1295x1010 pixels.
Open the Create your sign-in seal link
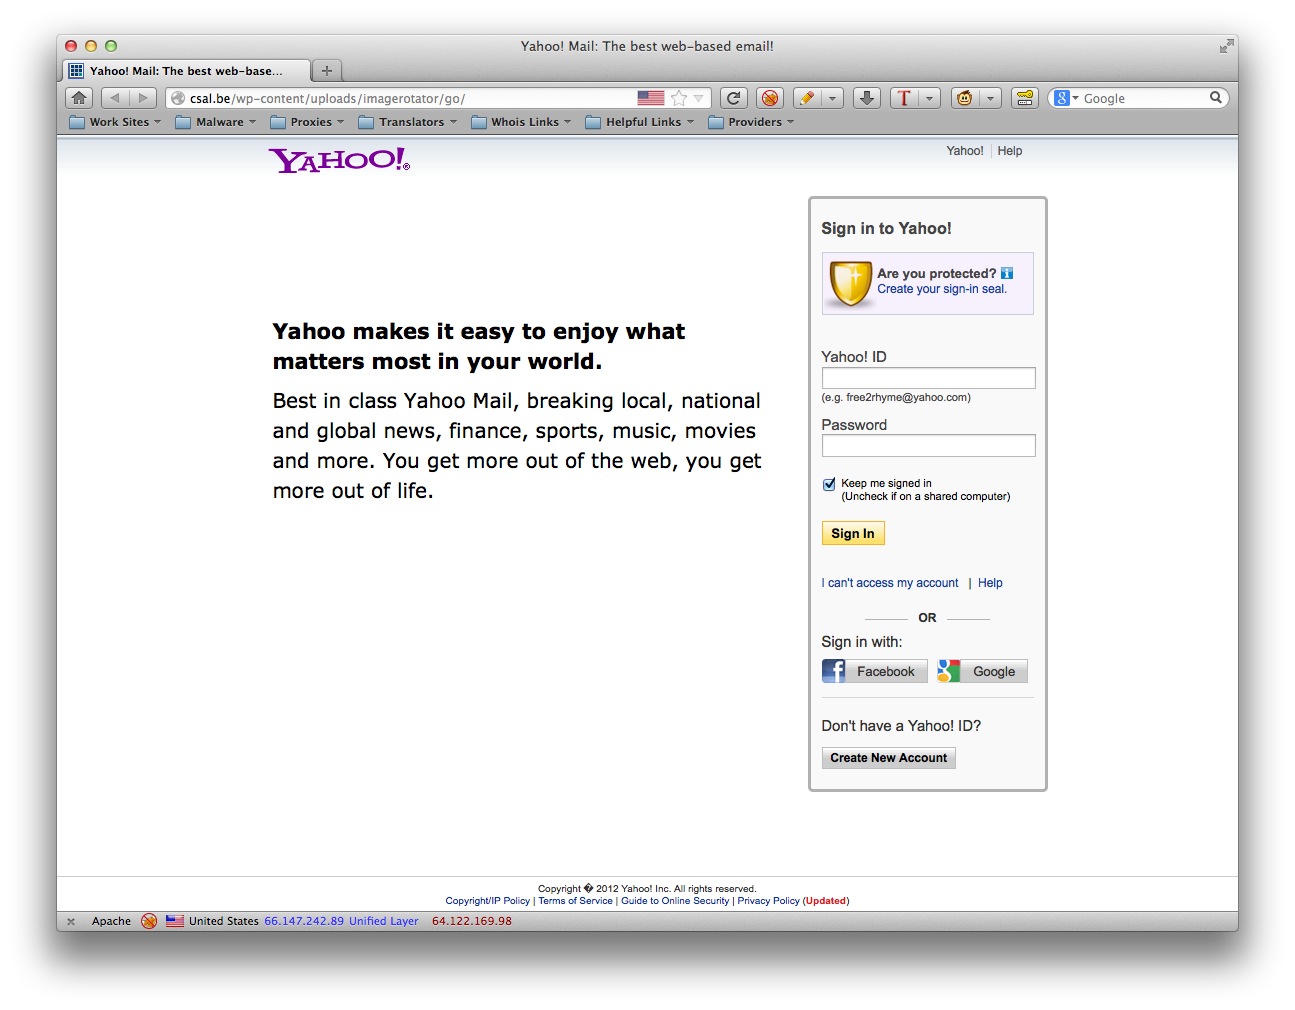pos(942,289)
